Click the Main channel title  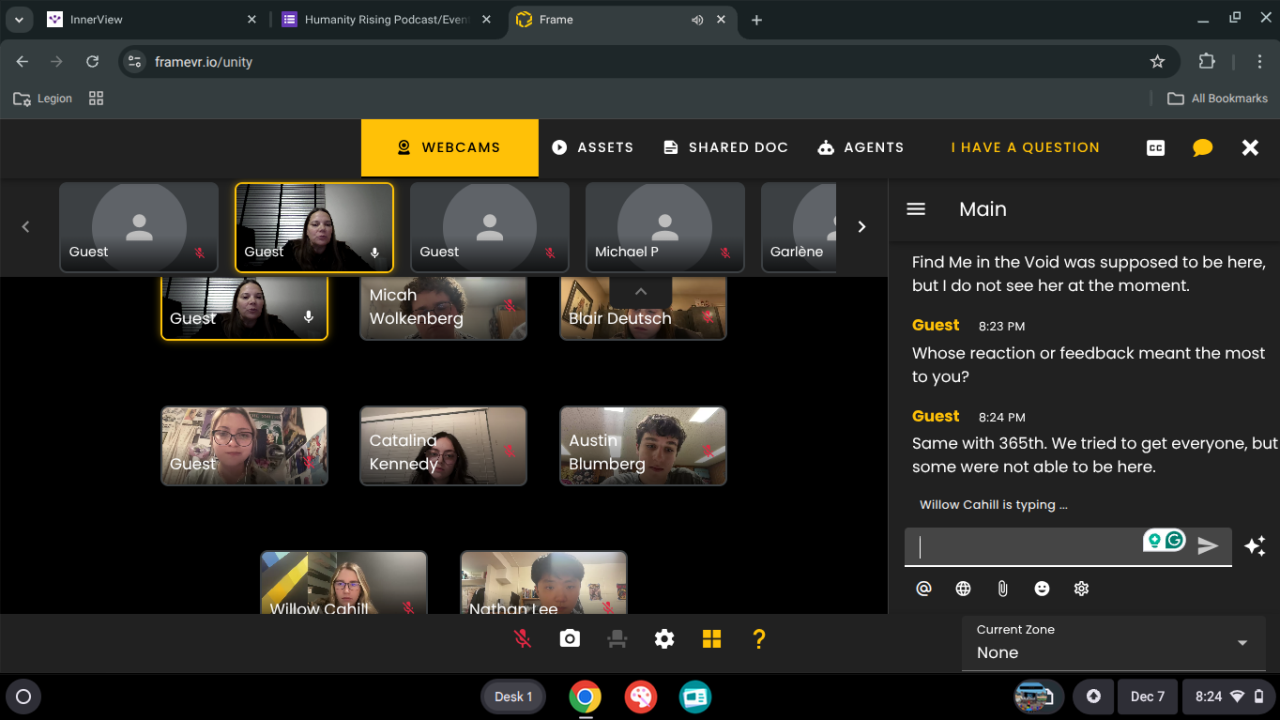pyautogui.click(x=983, y=209)
